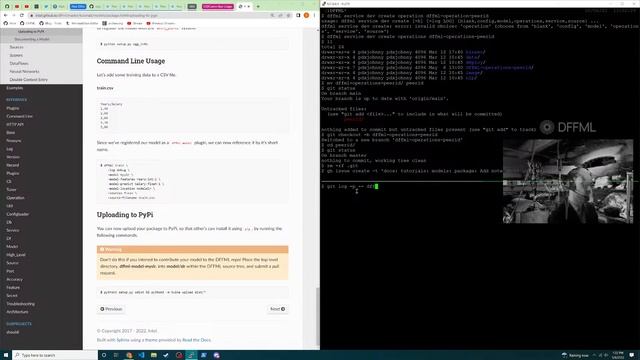The height and width of the screenshot is (360, 640).
Task: Open 'Examples' in the docs sidebar
Action: [14, 88]
